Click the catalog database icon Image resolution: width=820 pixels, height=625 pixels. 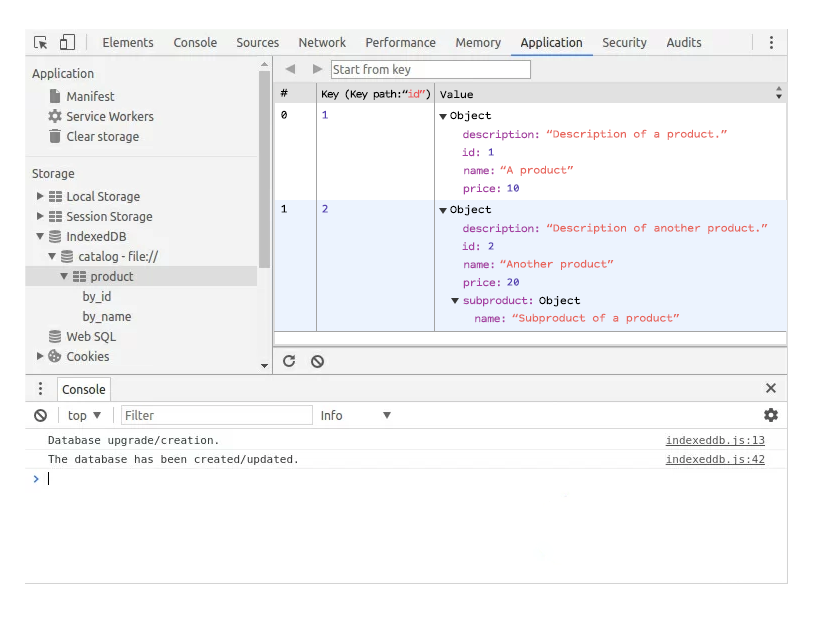pyautogui.click(x=67, y=256)
